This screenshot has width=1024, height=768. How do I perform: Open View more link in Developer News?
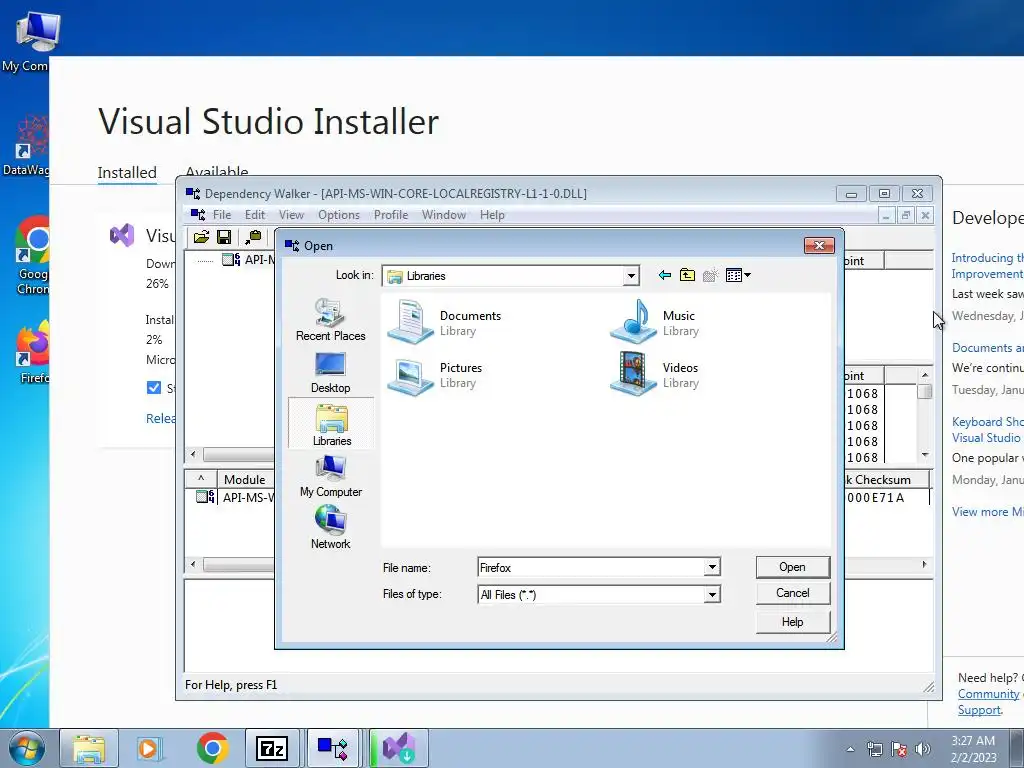point(987,511)
